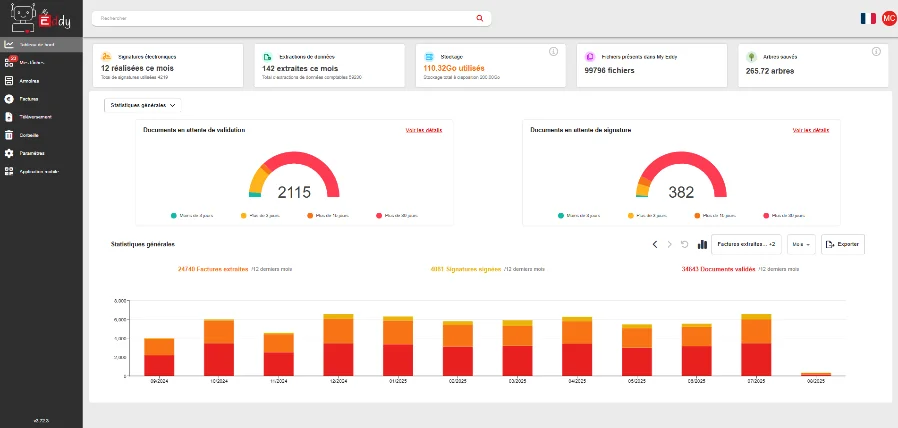898x428 pixels.
Task: Open Voir les détails for validation documents
Action: point(423,130)
